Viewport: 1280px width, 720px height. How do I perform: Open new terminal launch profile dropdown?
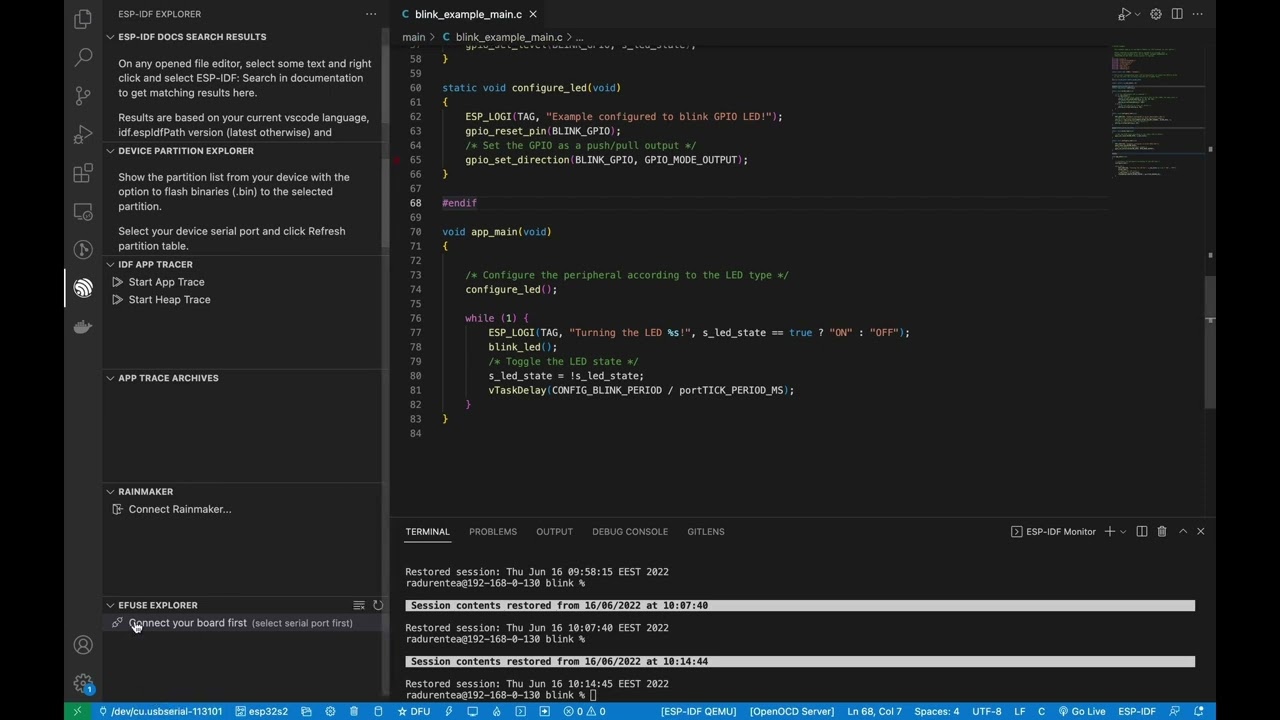[1123, 531]
